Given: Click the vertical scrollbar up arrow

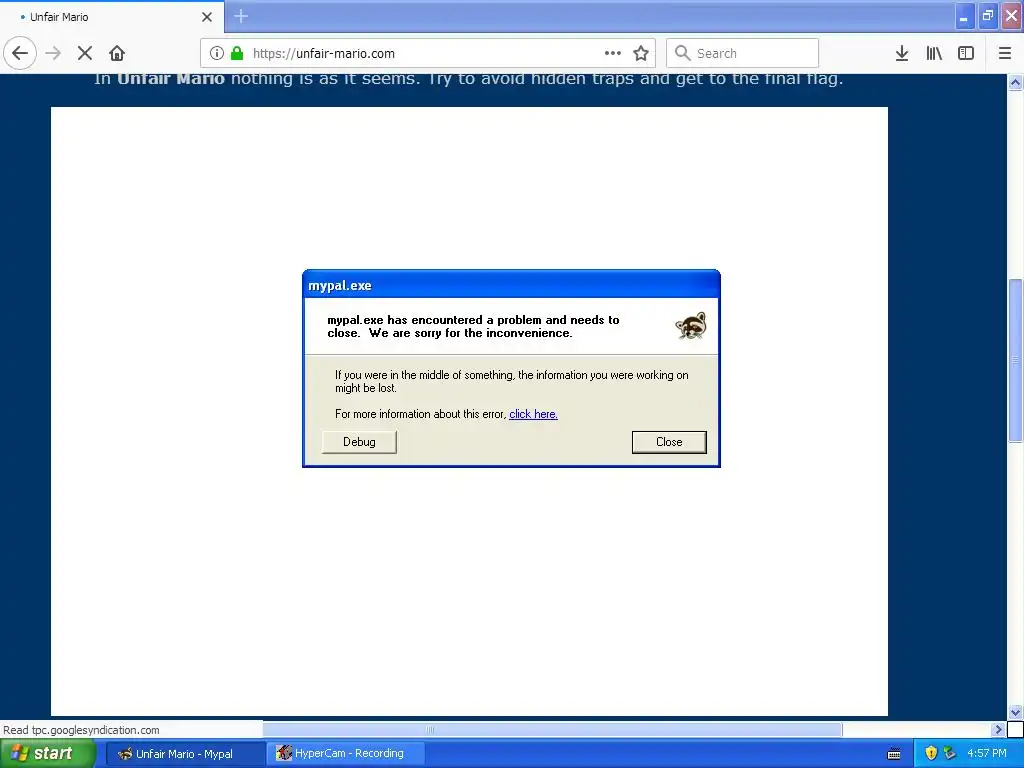Looking at the screenshot, I should click(1016, 82).
